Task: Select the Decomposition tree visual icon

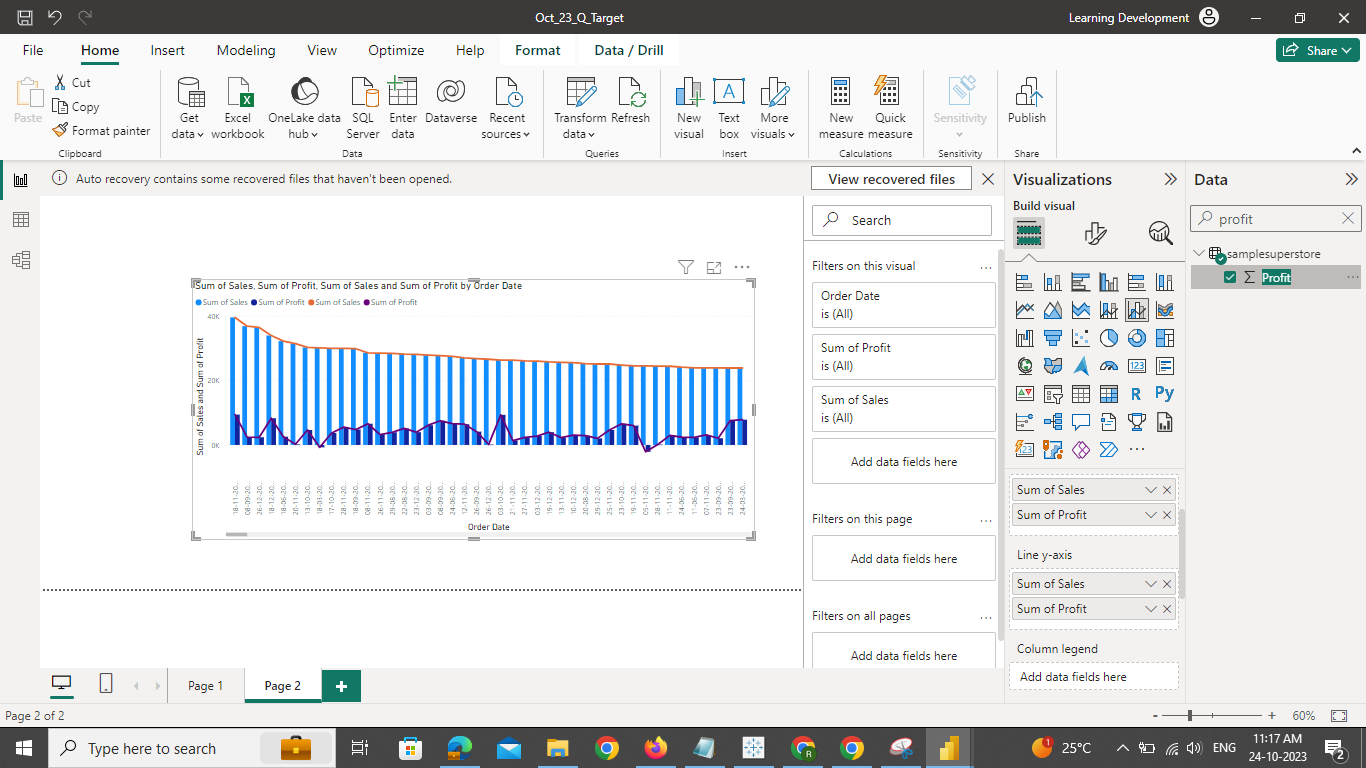Action: [x=1052, y=422]
